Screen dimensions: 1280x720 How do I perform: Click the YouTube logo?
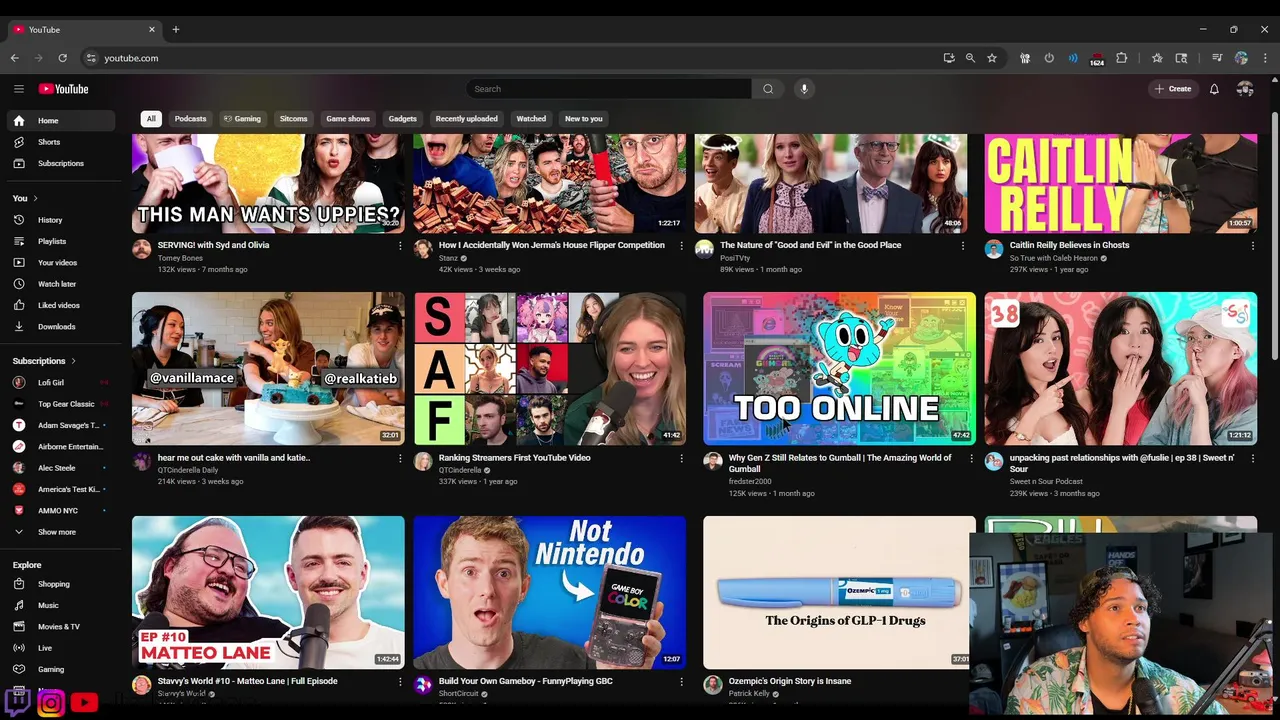(x=64, y=89)
